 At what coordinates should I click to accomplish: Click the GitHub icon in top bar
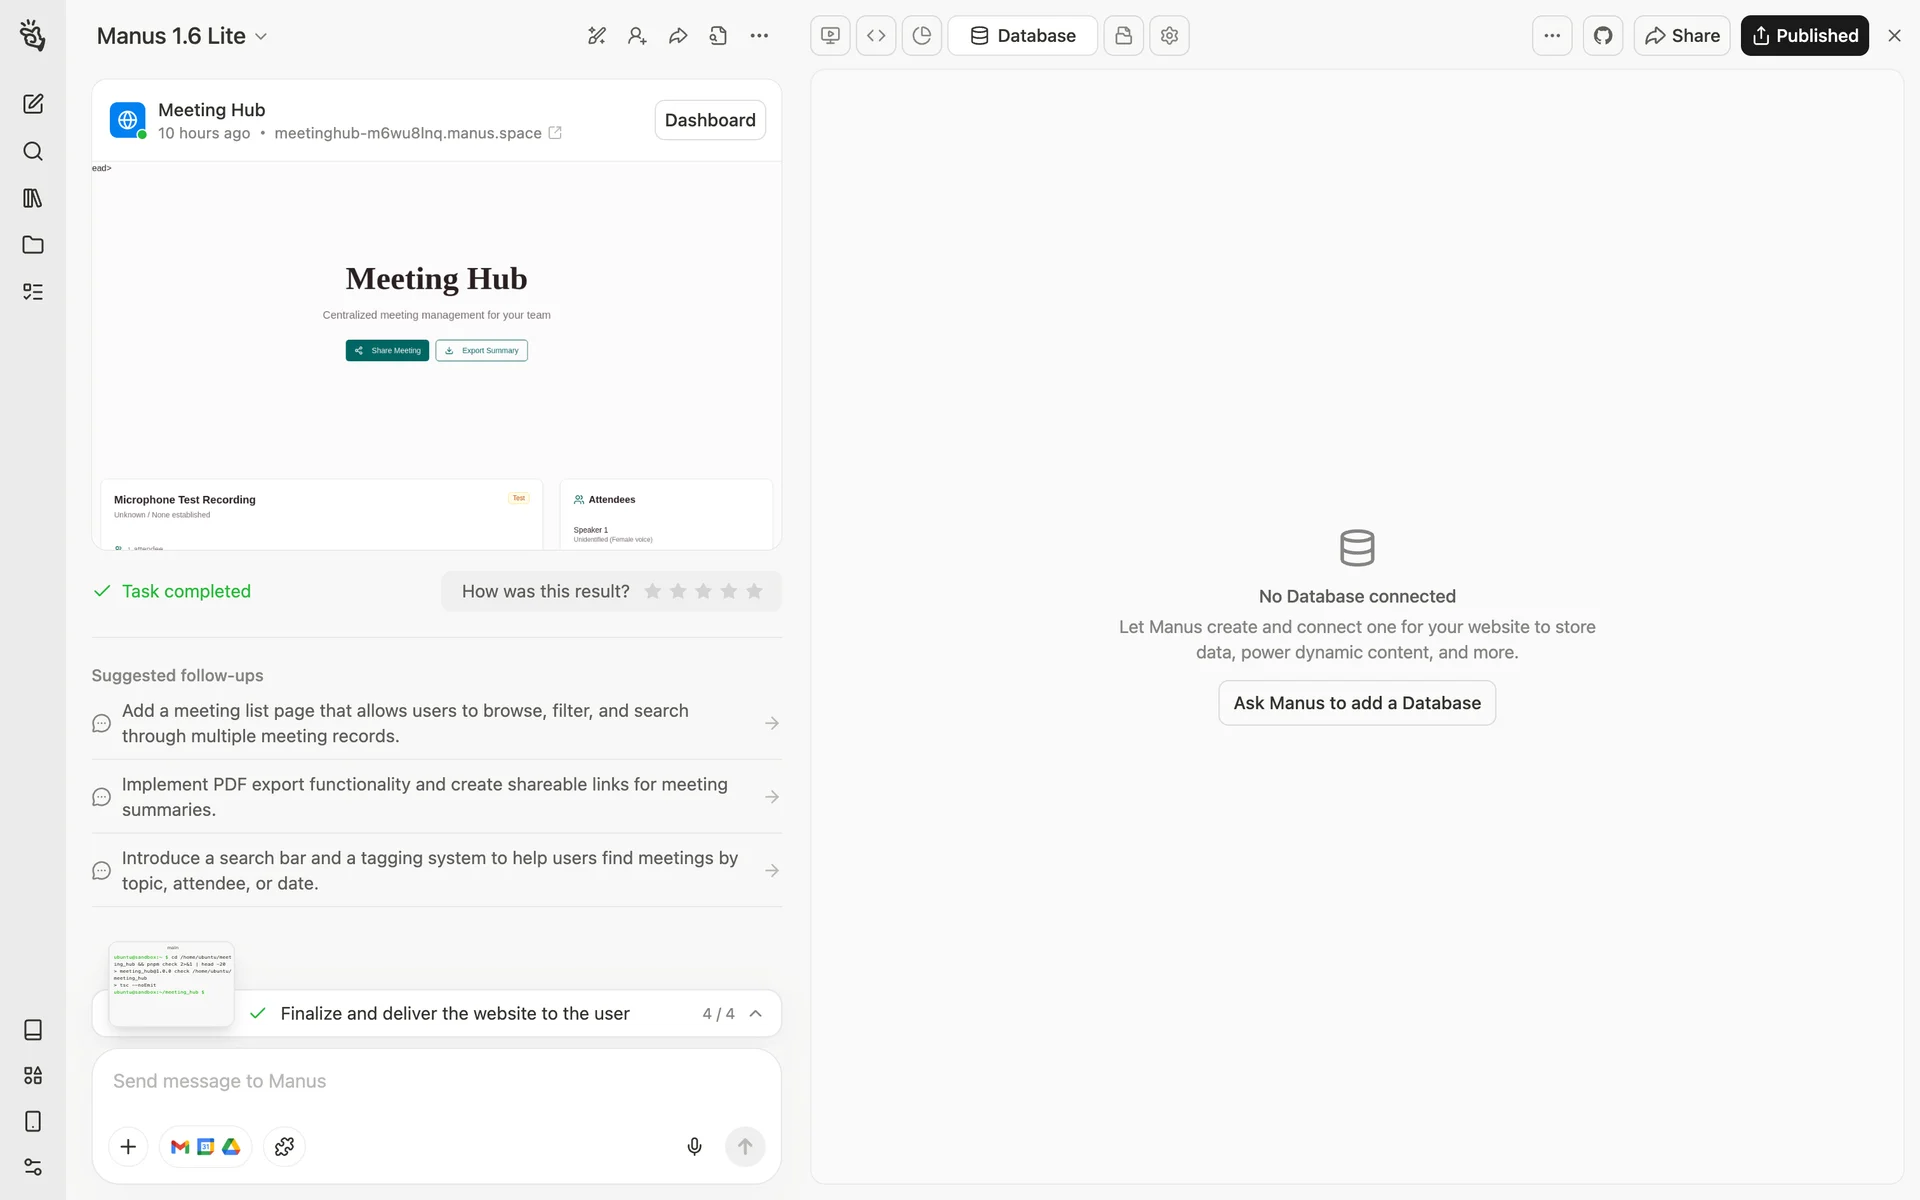[x=1603, y=36]
